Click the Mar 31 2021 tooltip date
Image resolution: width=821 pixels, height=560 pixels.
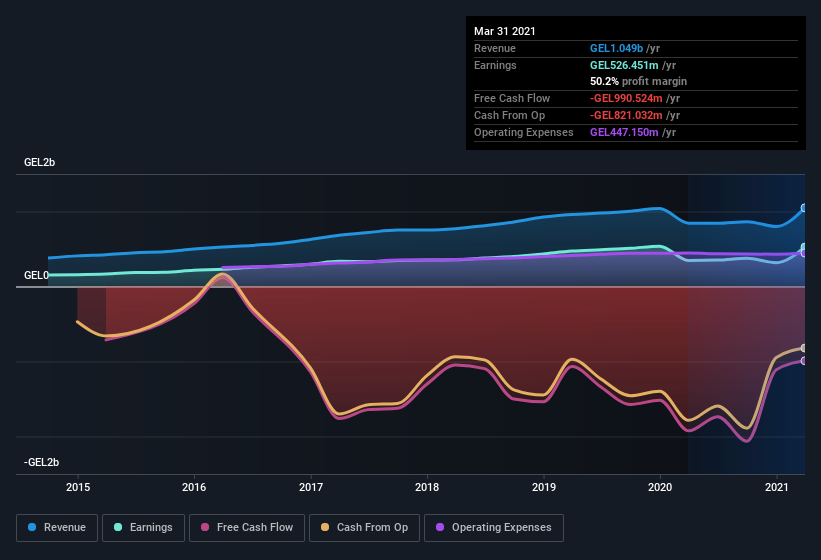505,31
